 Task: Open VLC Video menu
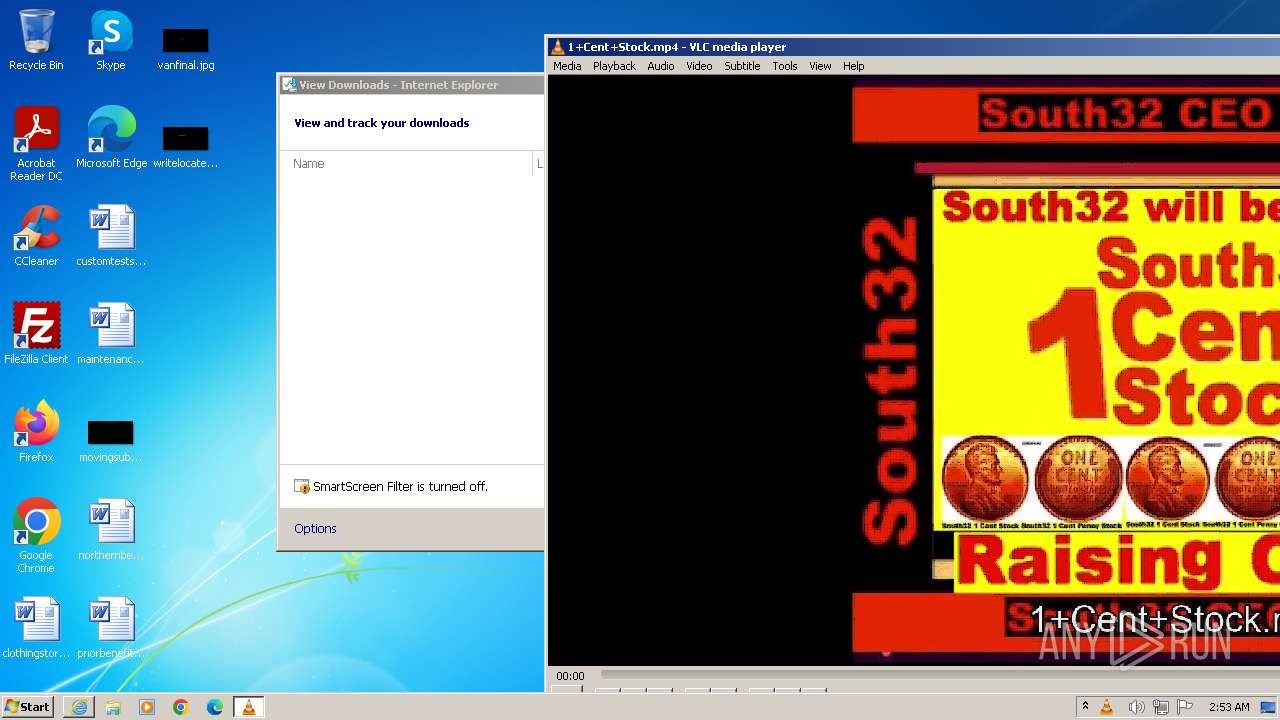tap(699, 66)
